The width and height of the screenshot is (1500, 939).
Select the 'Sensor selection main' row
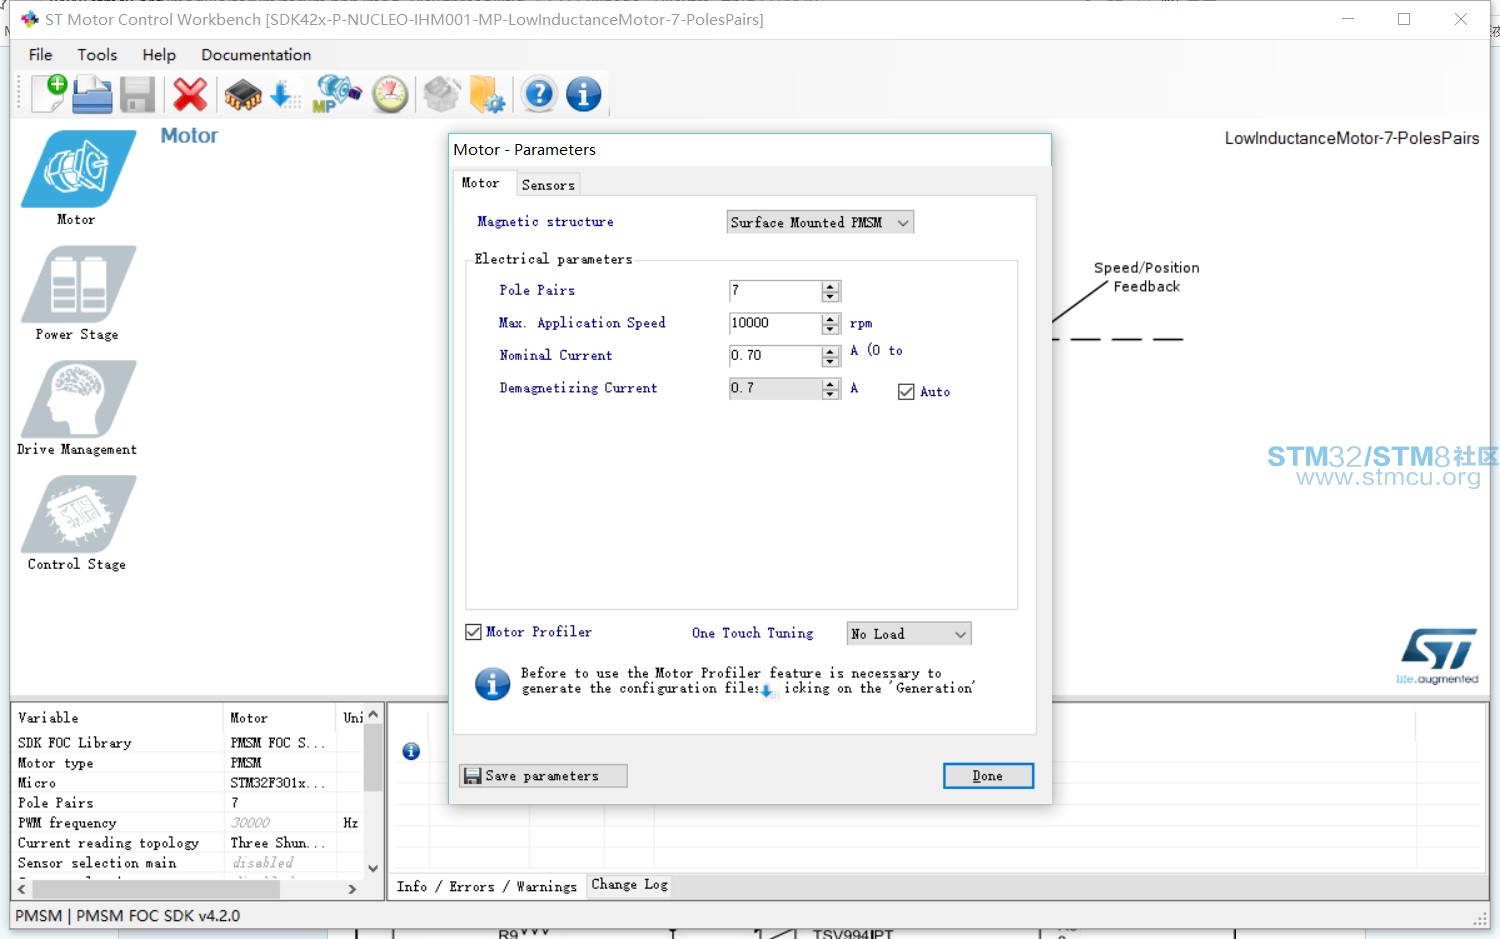pyautogui.click(x=188, y=863)
